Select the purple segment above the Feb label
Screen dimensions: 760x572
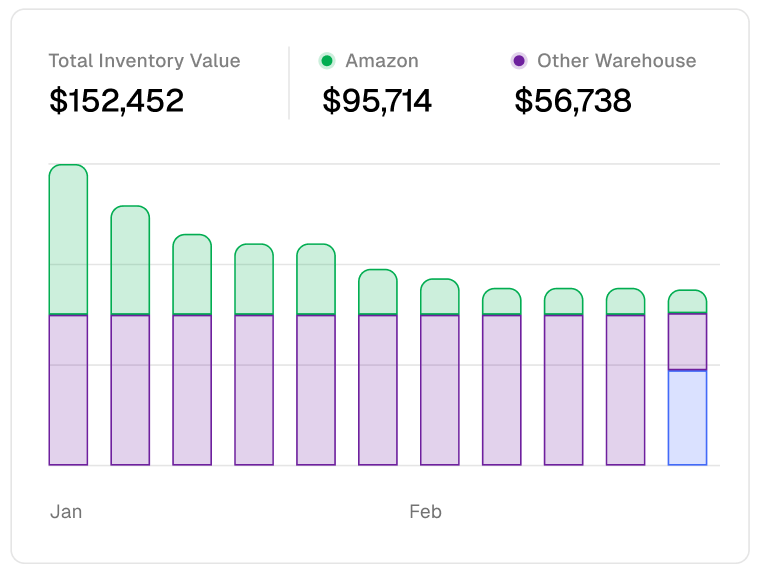(x=440, y=390)
